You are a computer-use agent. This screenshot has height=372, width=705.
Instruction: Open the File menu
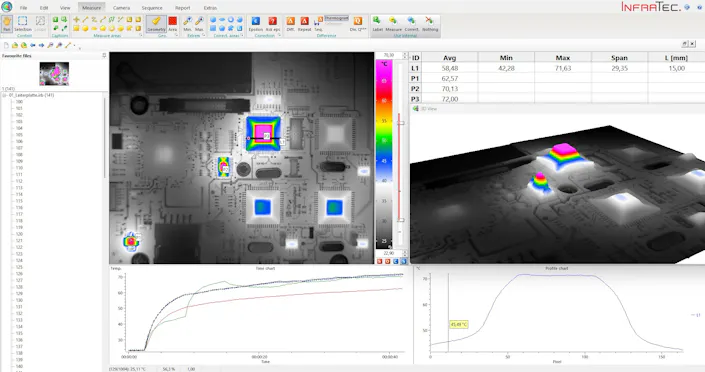[23, 8]
